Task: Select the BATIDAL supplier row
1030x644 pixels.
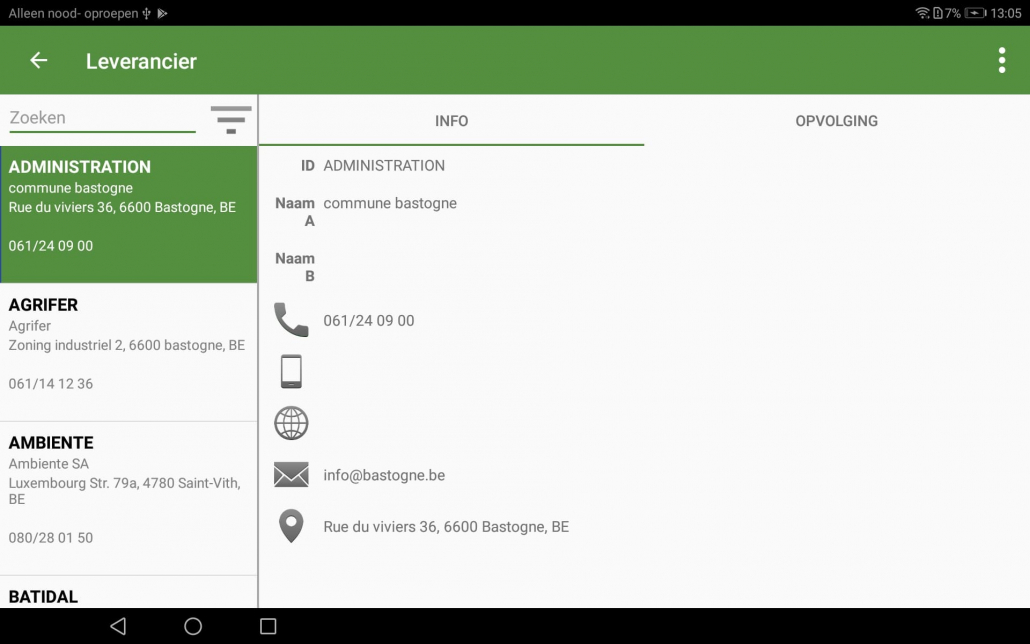Action: [129, 592]
